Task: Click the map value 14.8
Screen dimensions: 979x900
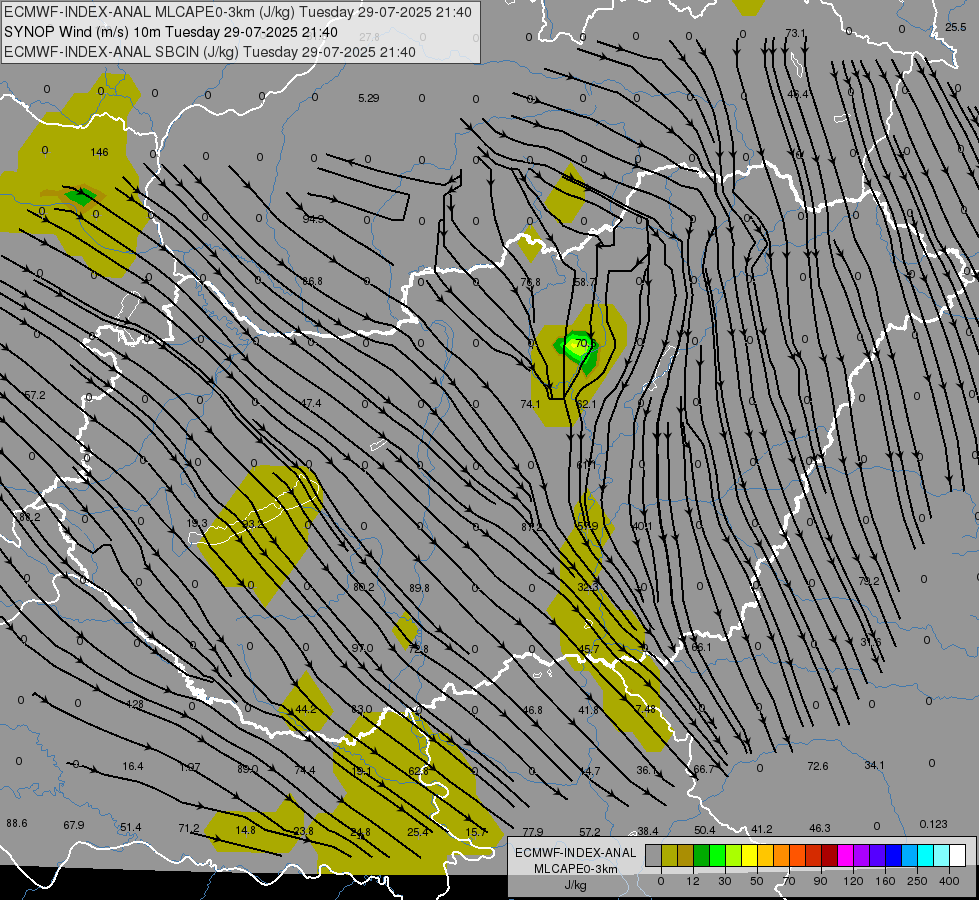Action: point(245,830)
